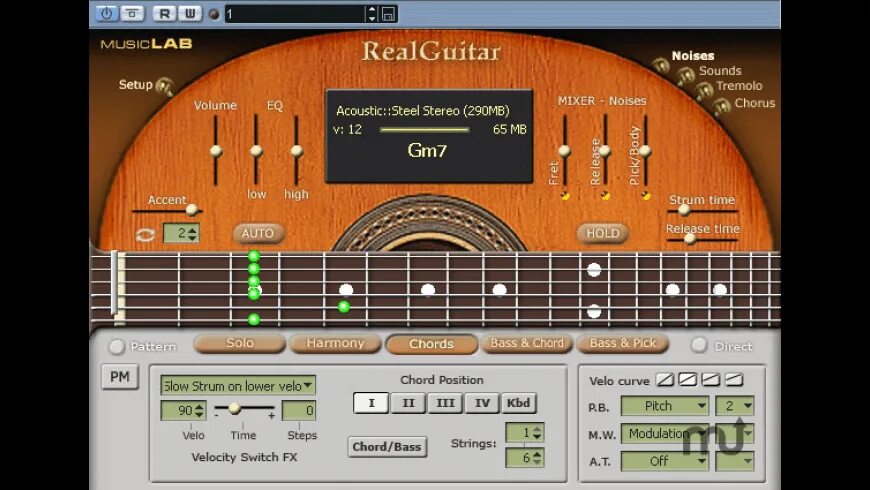Viewport: 870px width, 490px height.
Task: Toggle the HOLD button
Action: click(x=603, y=234)
